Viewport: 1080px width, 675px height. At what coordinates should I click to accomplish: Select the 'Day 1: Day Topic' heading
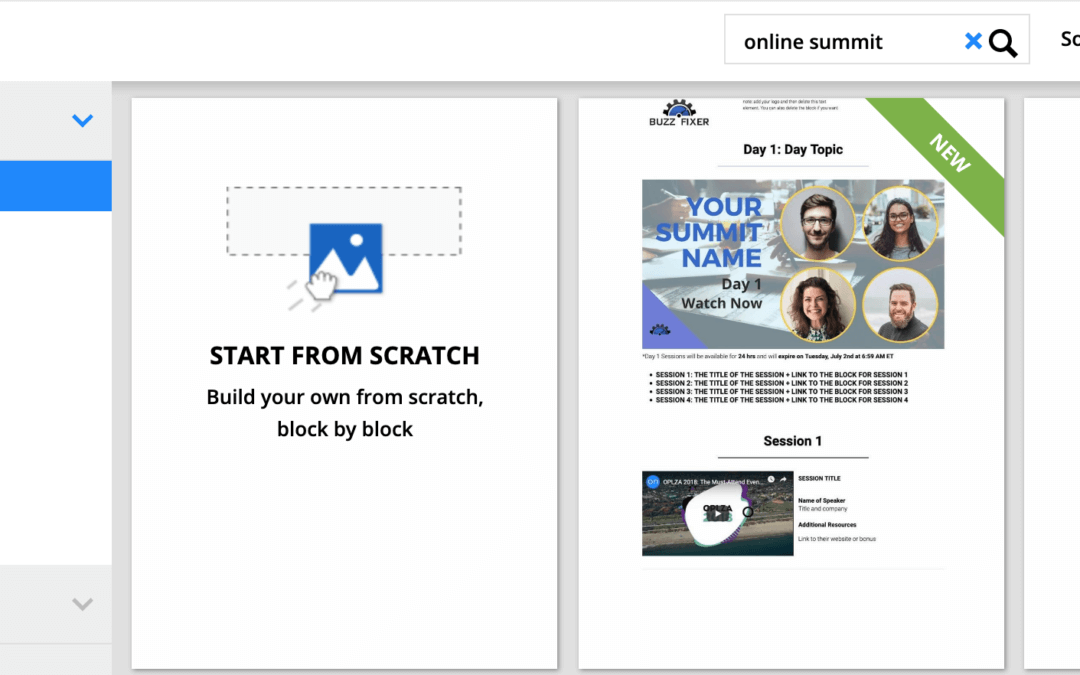(792, 150)
